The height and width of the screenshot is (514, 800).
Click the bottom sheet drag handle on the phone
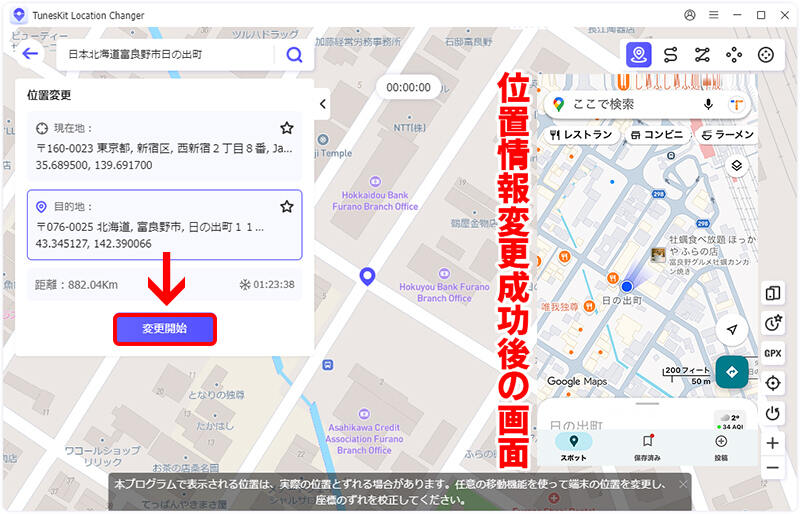pos(647,404)
